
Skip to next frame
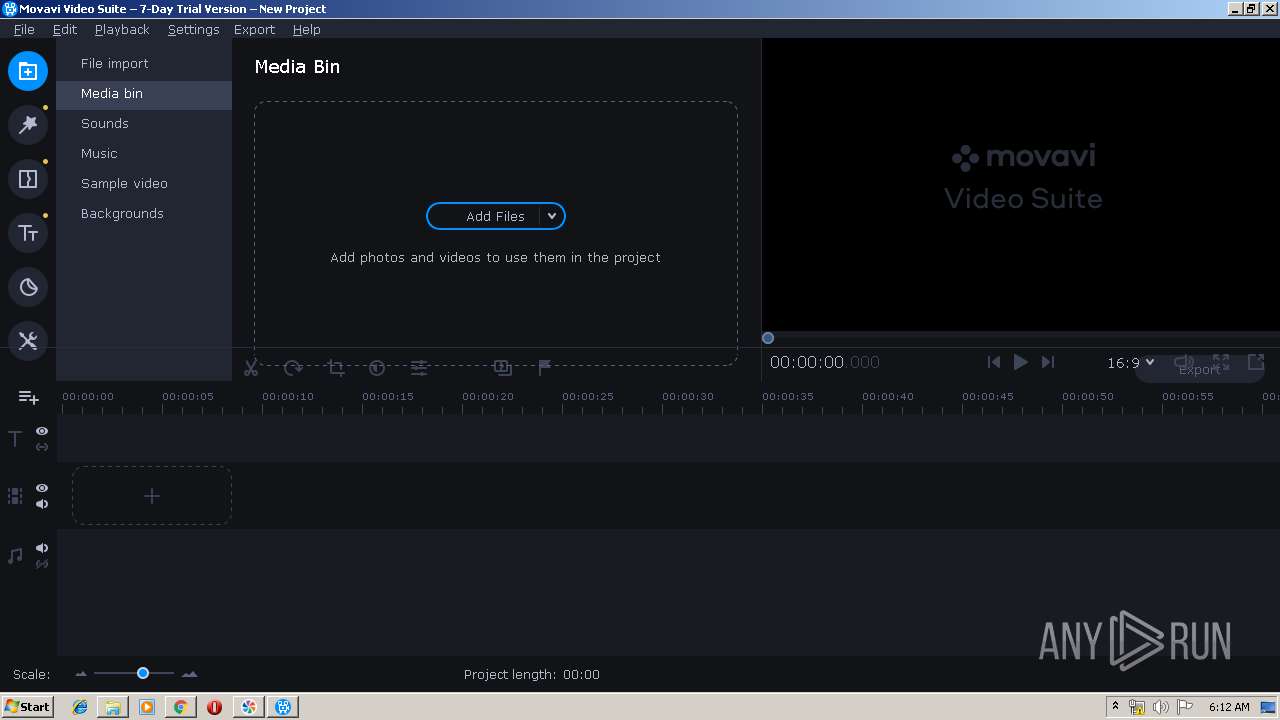1047,362
